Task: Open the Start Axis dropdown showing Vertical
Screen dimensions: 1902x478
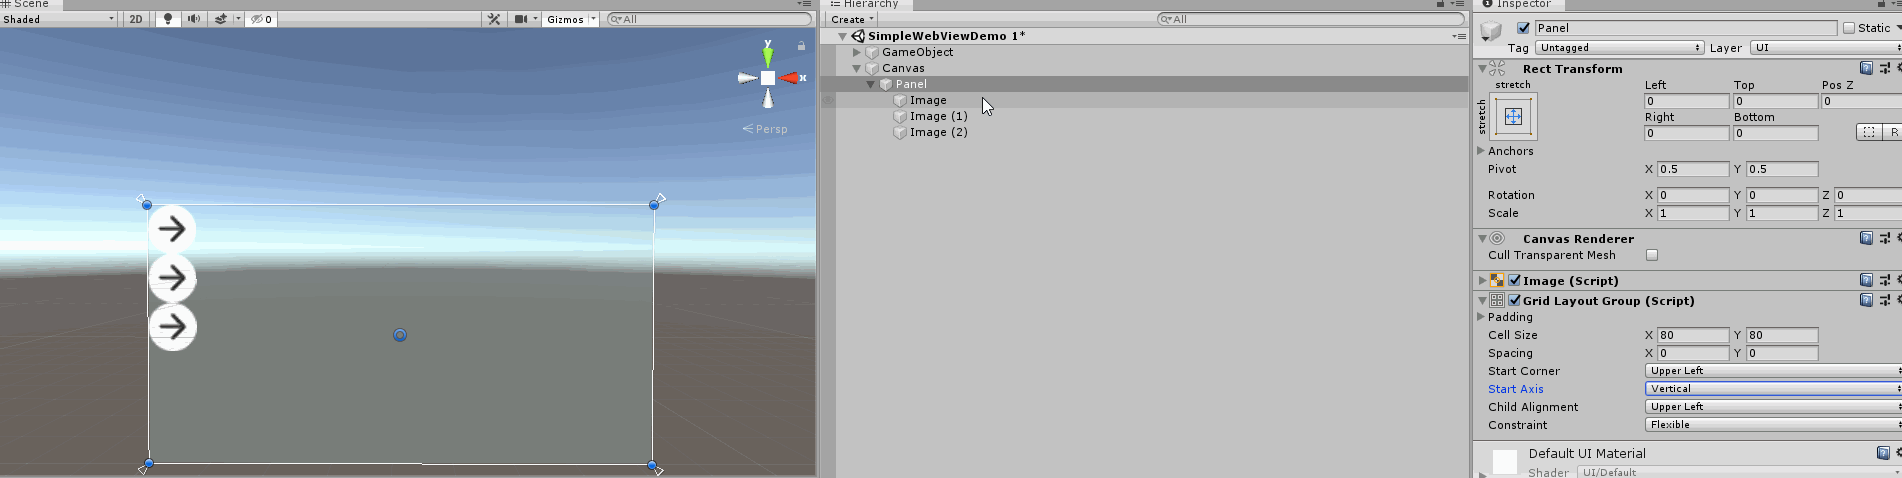Action: pos(1773,389)
